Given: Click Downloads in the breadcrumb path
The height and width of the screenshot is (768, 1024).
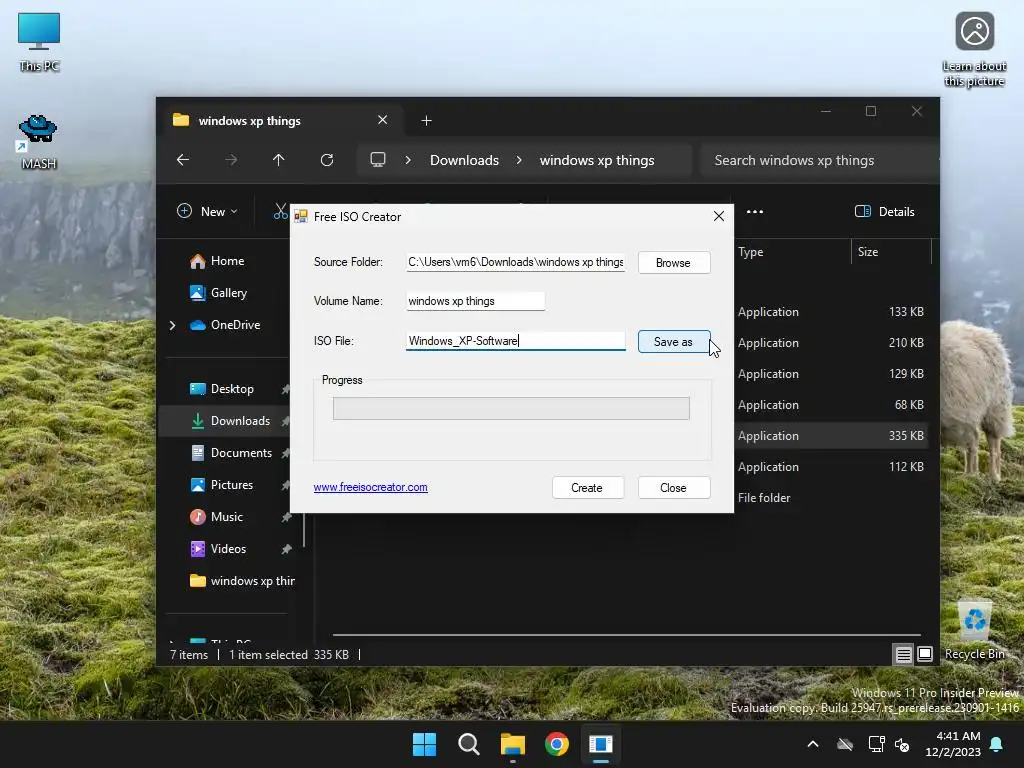Looking at the screenshot, I should (464, 160).
